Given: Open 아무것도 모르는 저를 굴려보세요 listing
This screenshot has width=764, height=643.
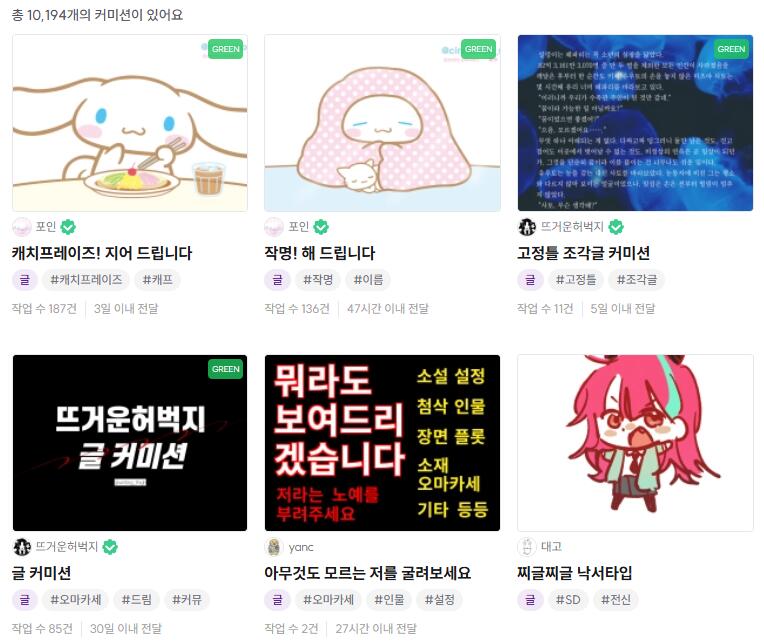Looking at the screenshot, I should (x=367, y=573).
